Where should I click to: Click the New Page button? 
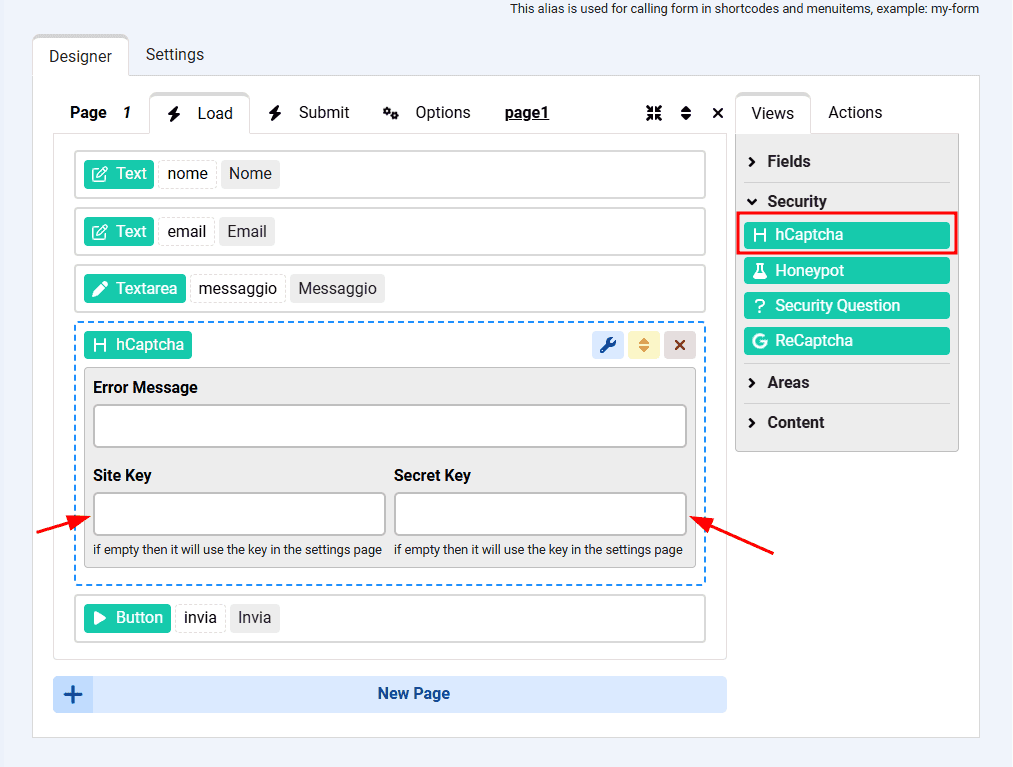[x=413, y=694]
